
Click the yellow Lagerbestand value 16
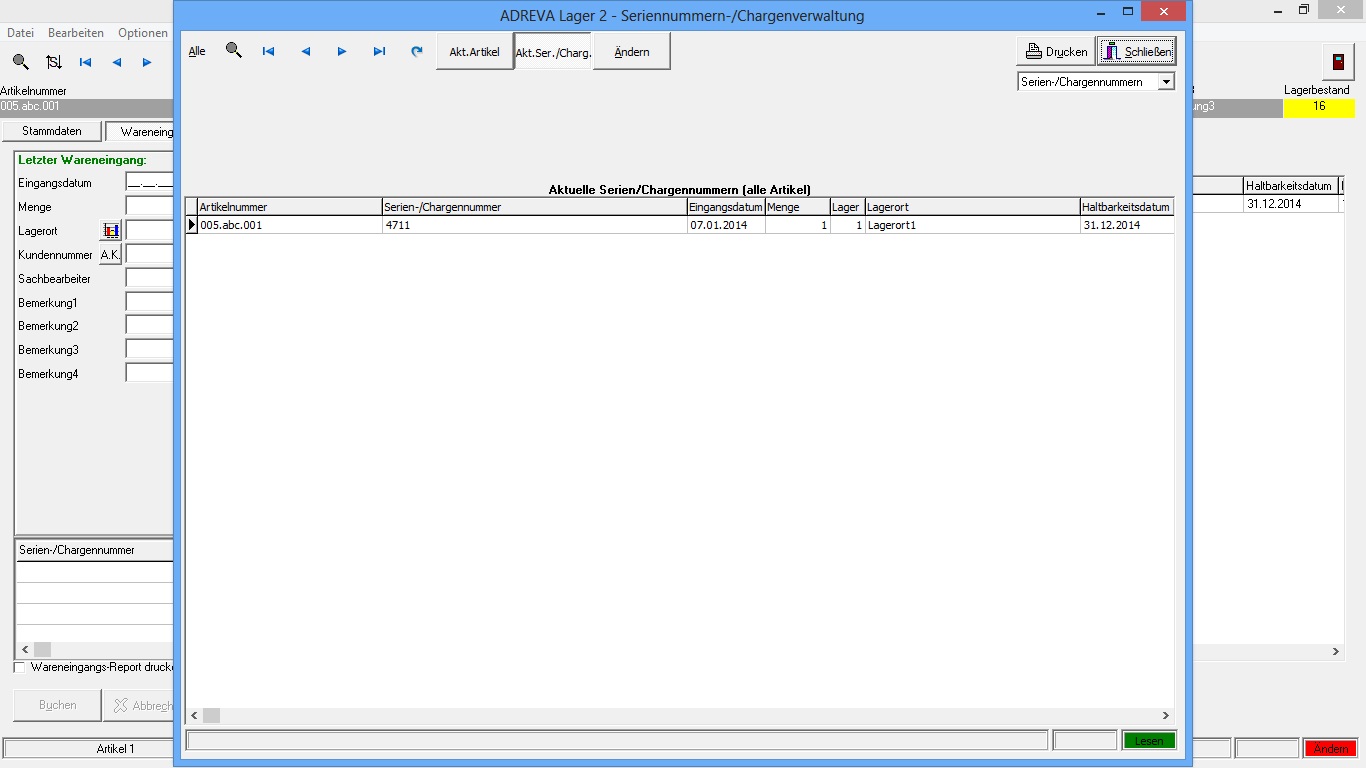point(1319,107)
